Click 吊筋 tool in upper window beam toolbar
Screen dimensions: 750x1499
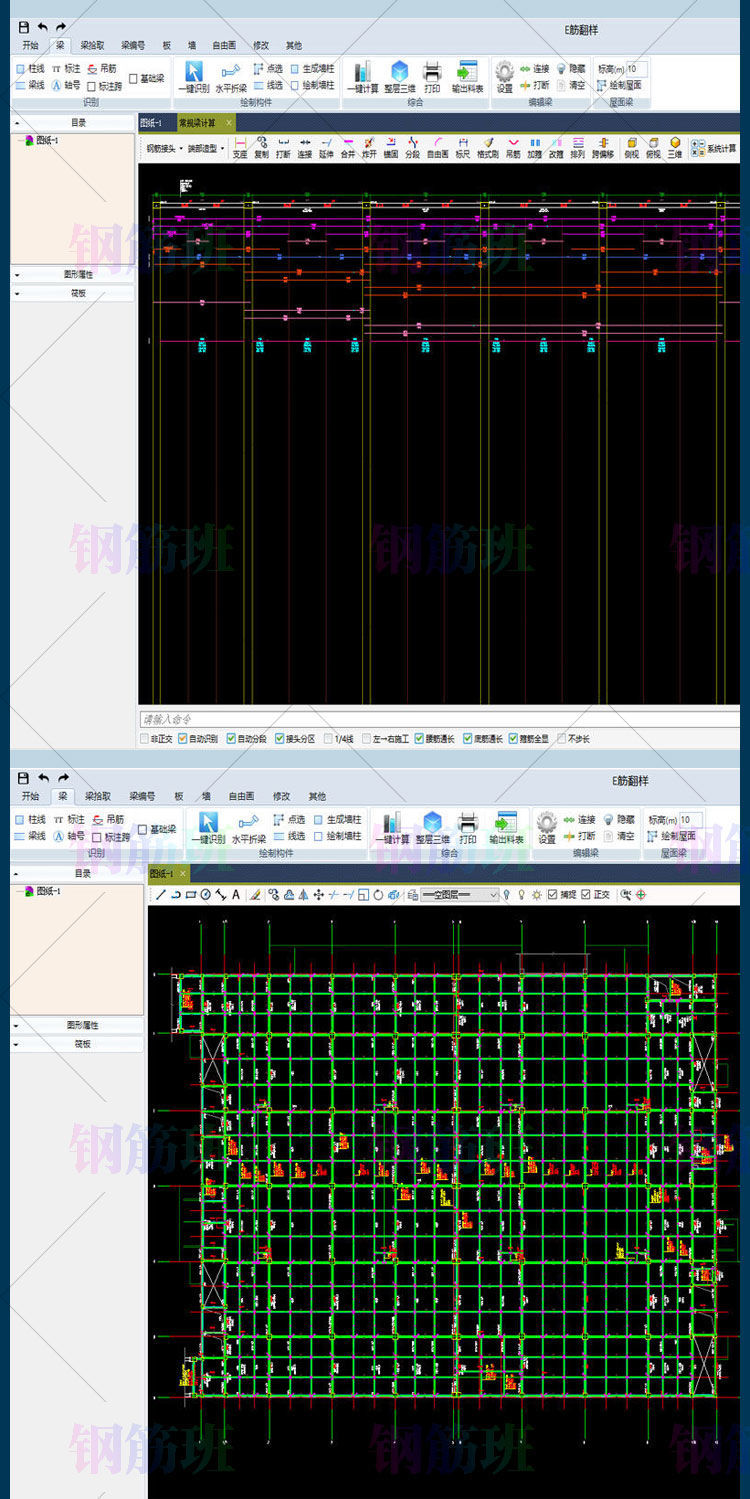(x=513, y=149)
